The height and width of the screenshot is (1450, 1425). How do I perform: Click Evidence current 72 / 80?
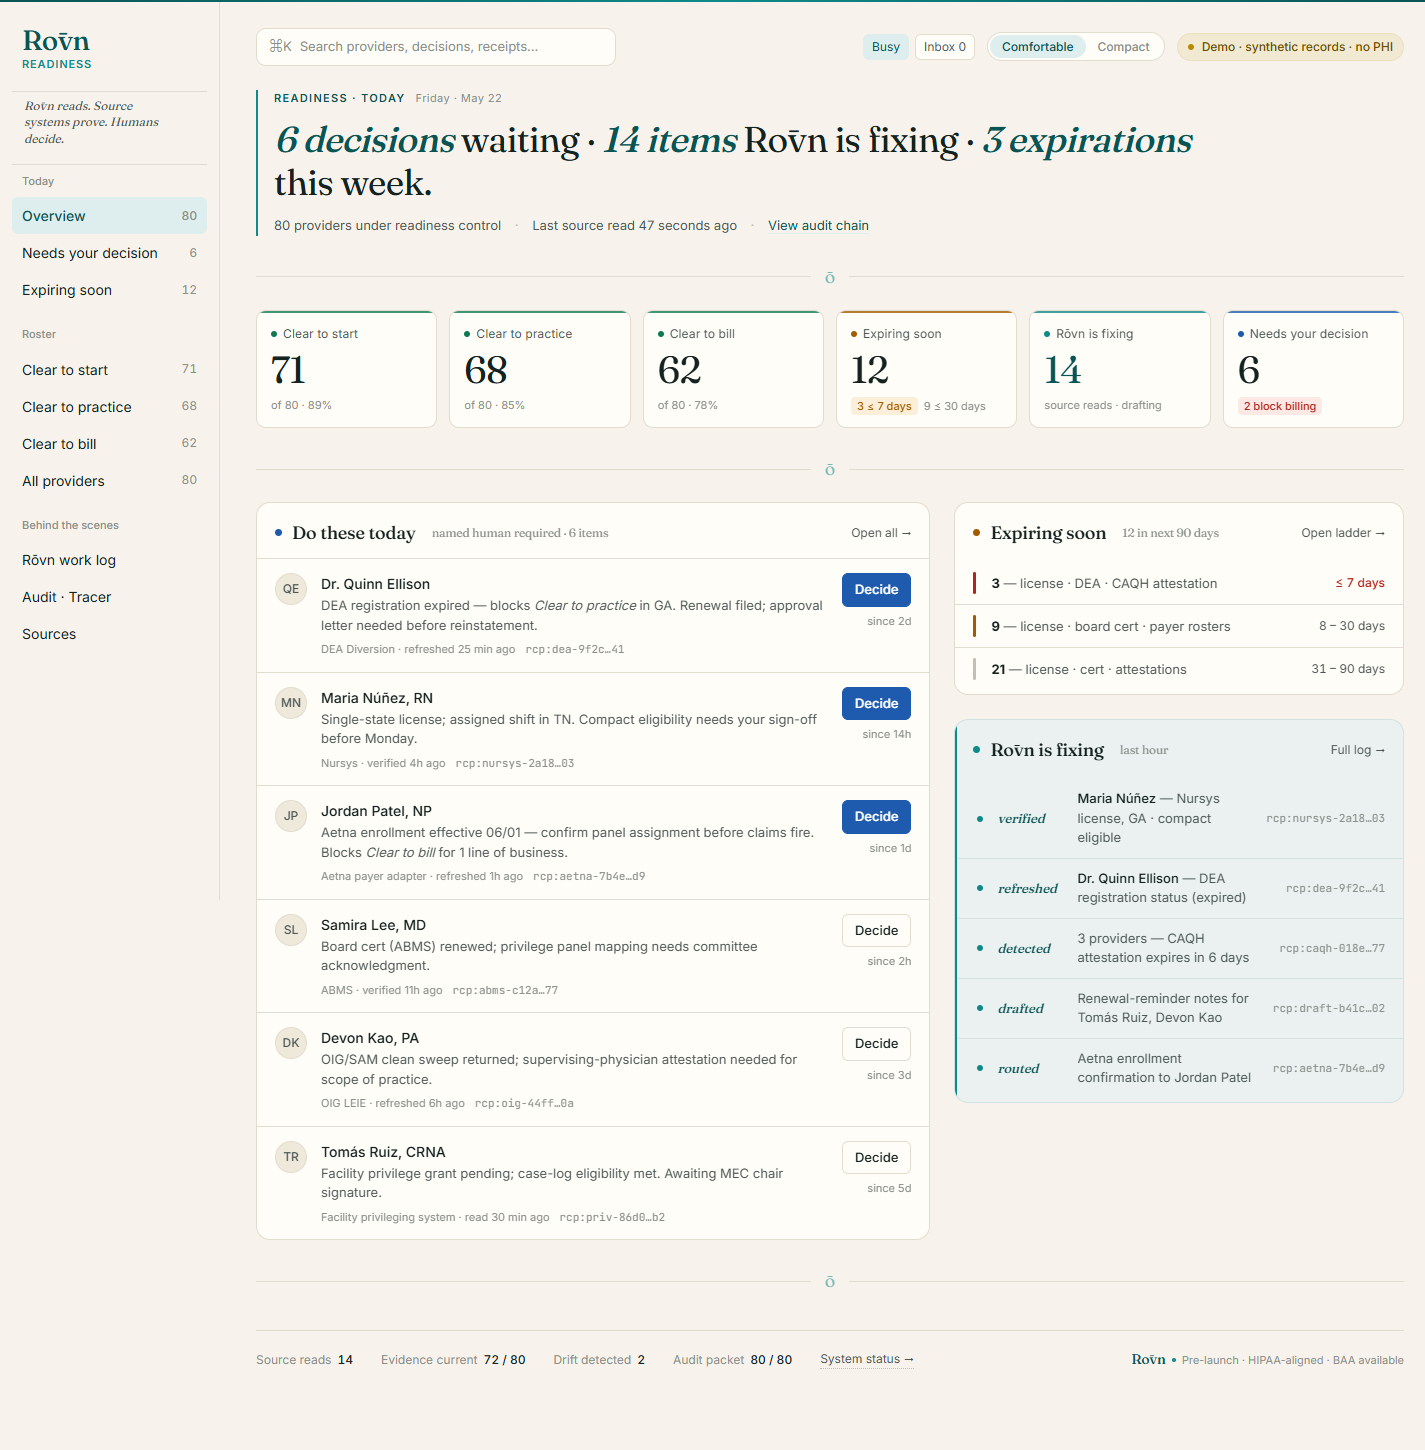(453, 1360)
